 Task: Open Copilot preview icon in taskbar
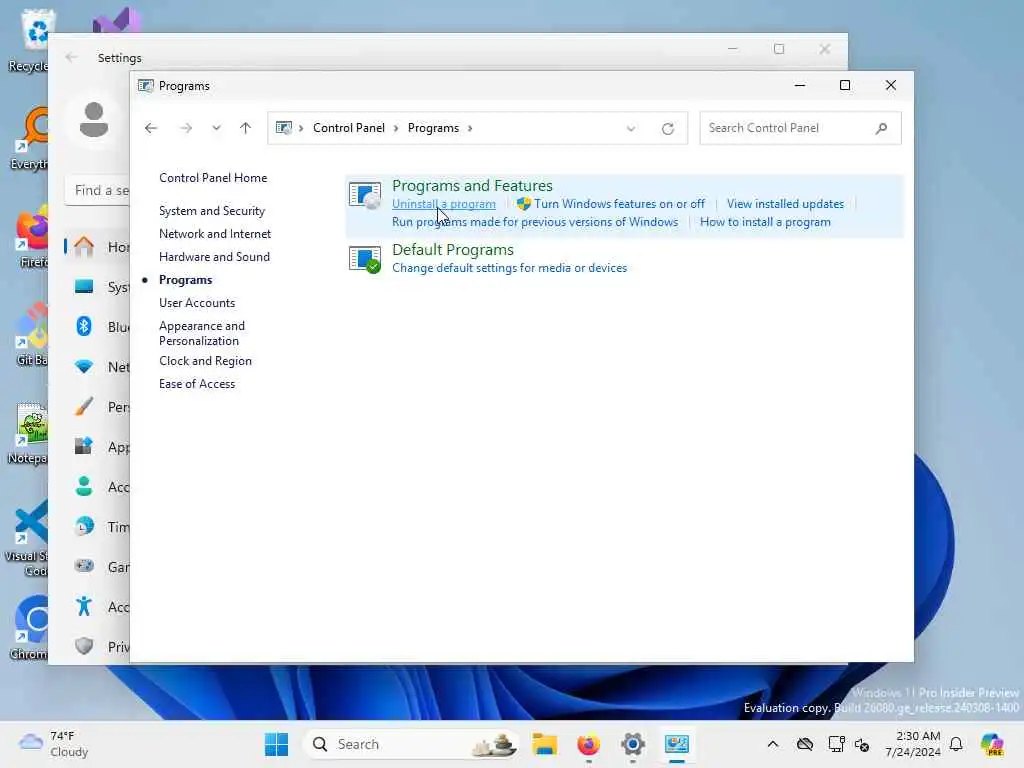[991, 744]
